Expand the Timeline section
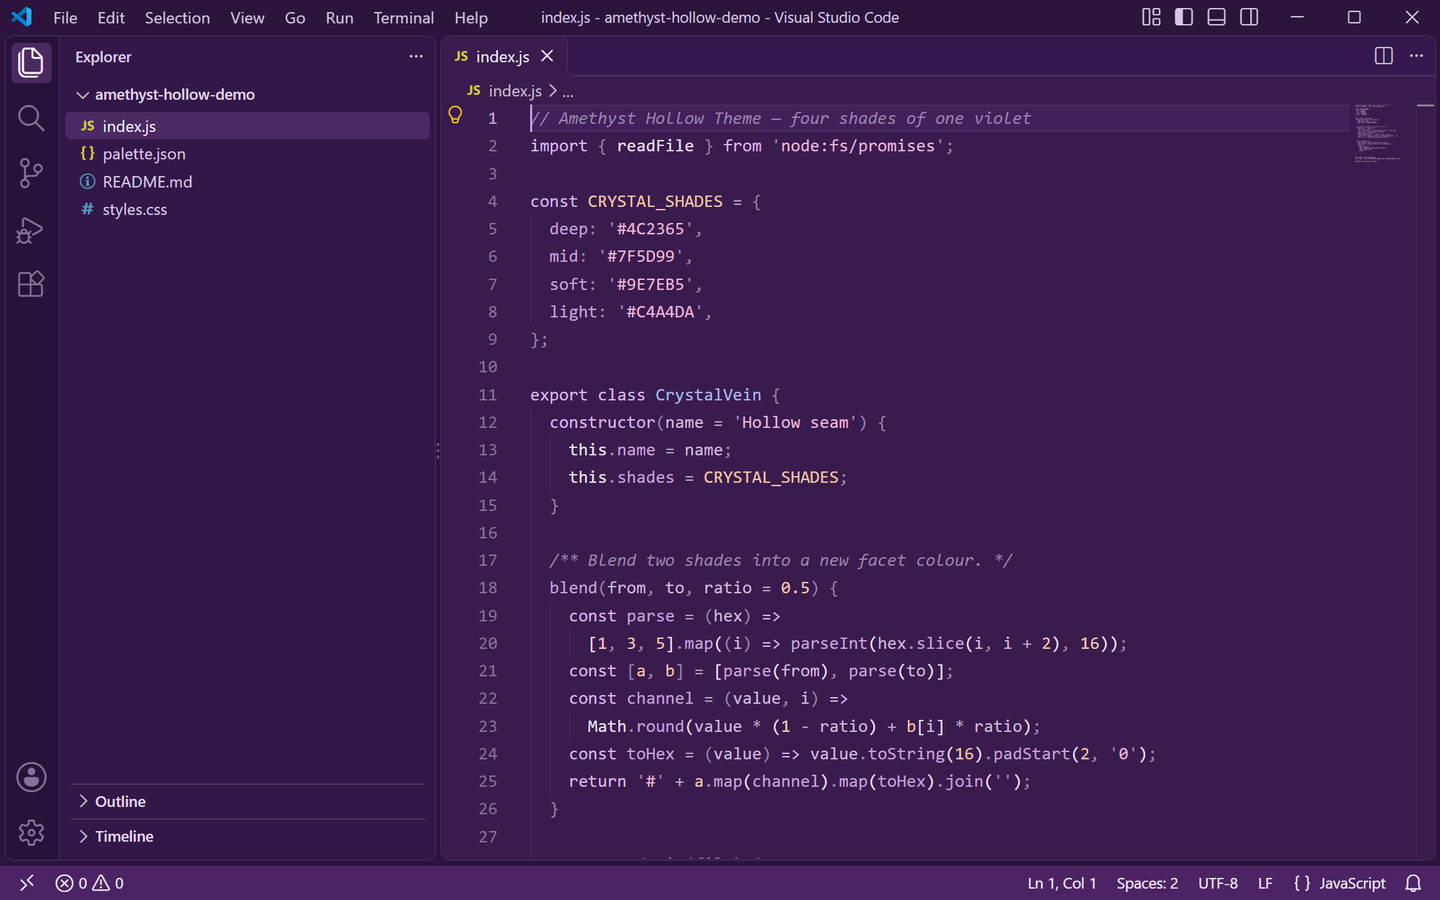This screenshot has width=1440, height=900. click(x=247, y=836)
